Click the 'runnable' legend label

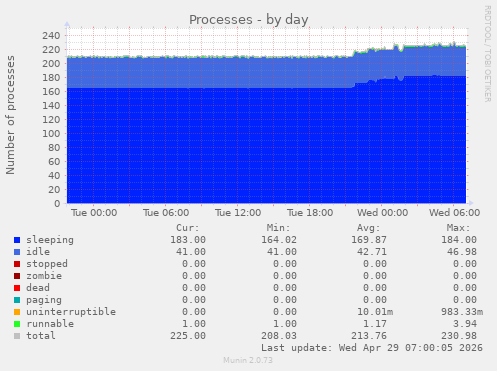coord(50,324)
